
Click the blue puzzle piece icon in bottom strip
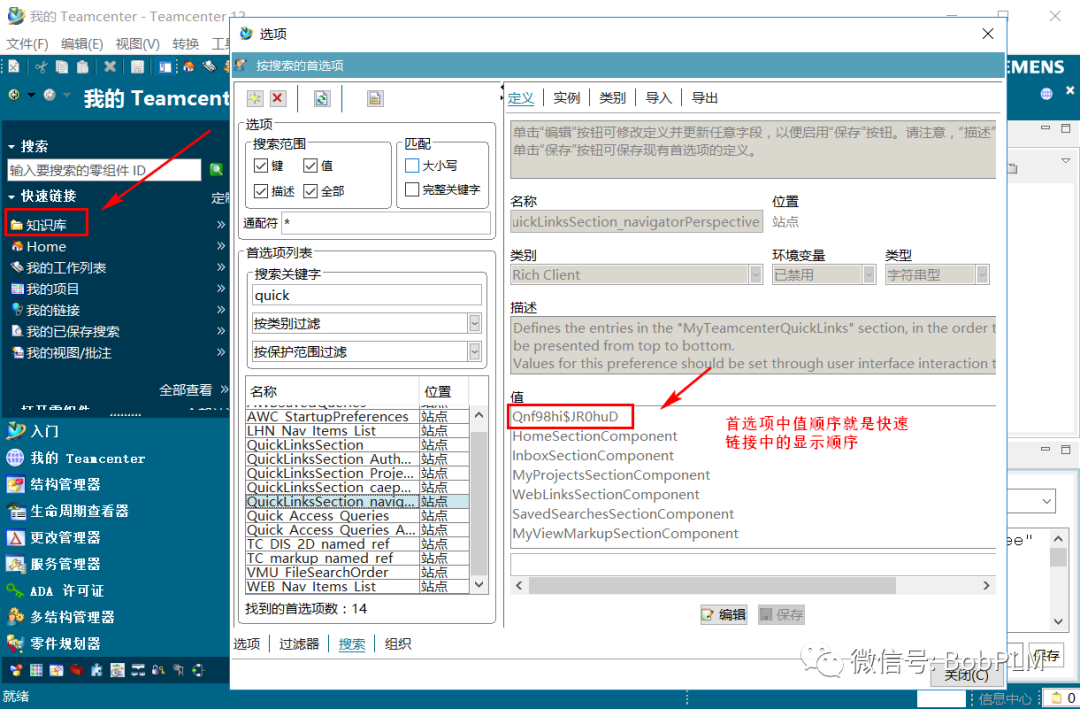click(x=97, y=669)
